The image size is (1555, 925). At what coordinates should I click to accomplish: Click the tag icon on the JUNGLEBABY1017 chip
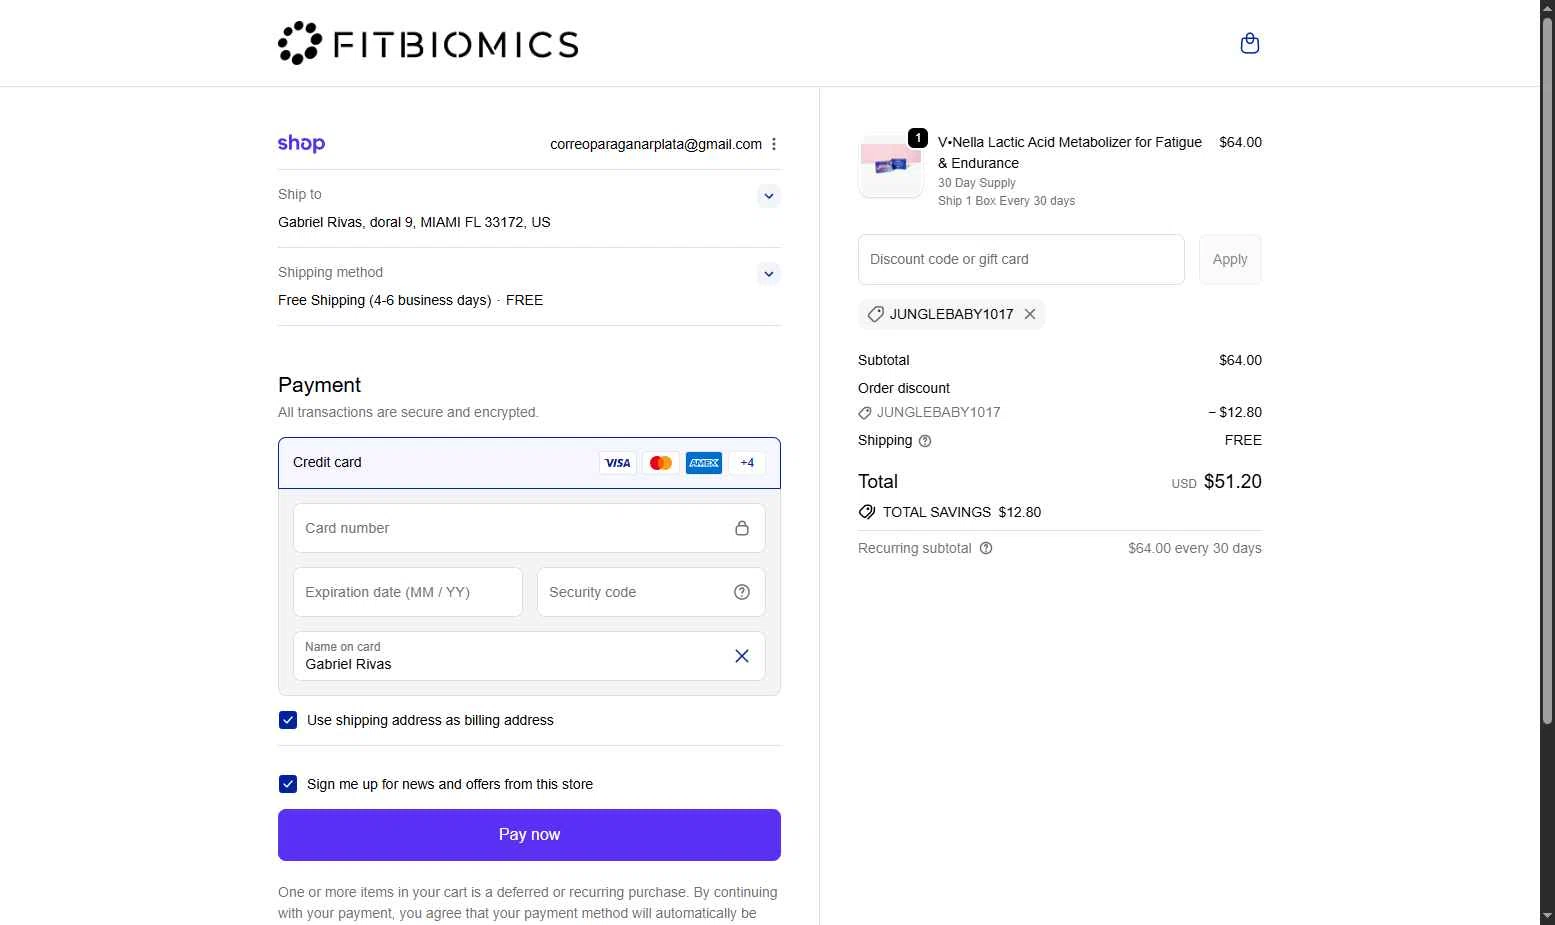pos(875,314)
